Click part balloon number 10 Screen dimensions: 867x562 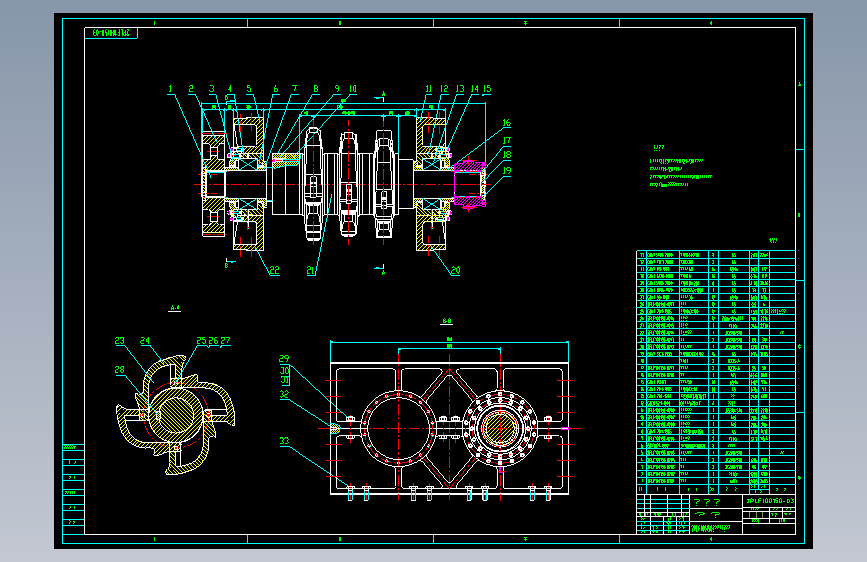(x=353, y=89)
